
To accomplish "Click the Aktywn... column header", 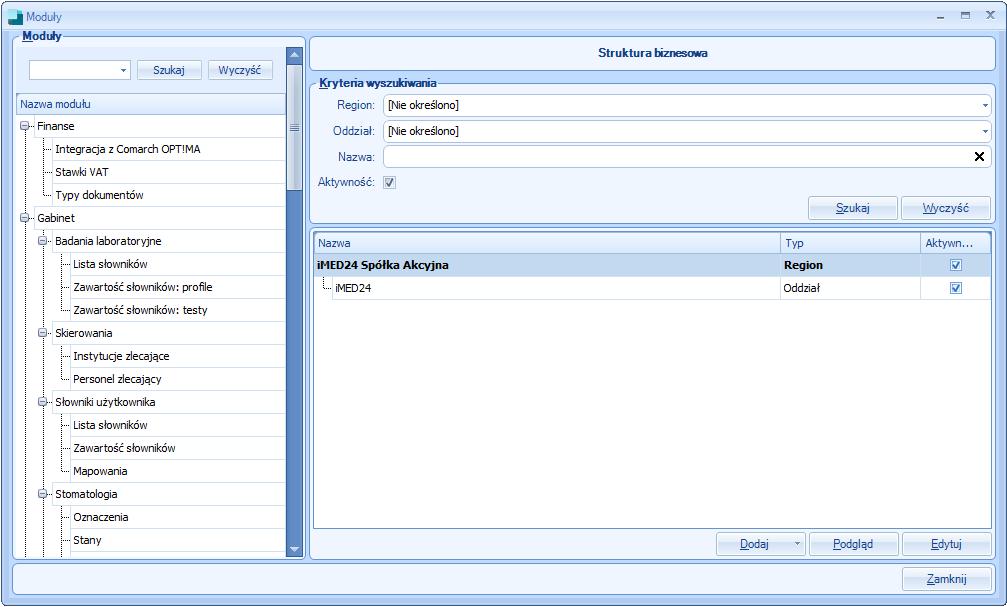I will (x=956, y=243).
